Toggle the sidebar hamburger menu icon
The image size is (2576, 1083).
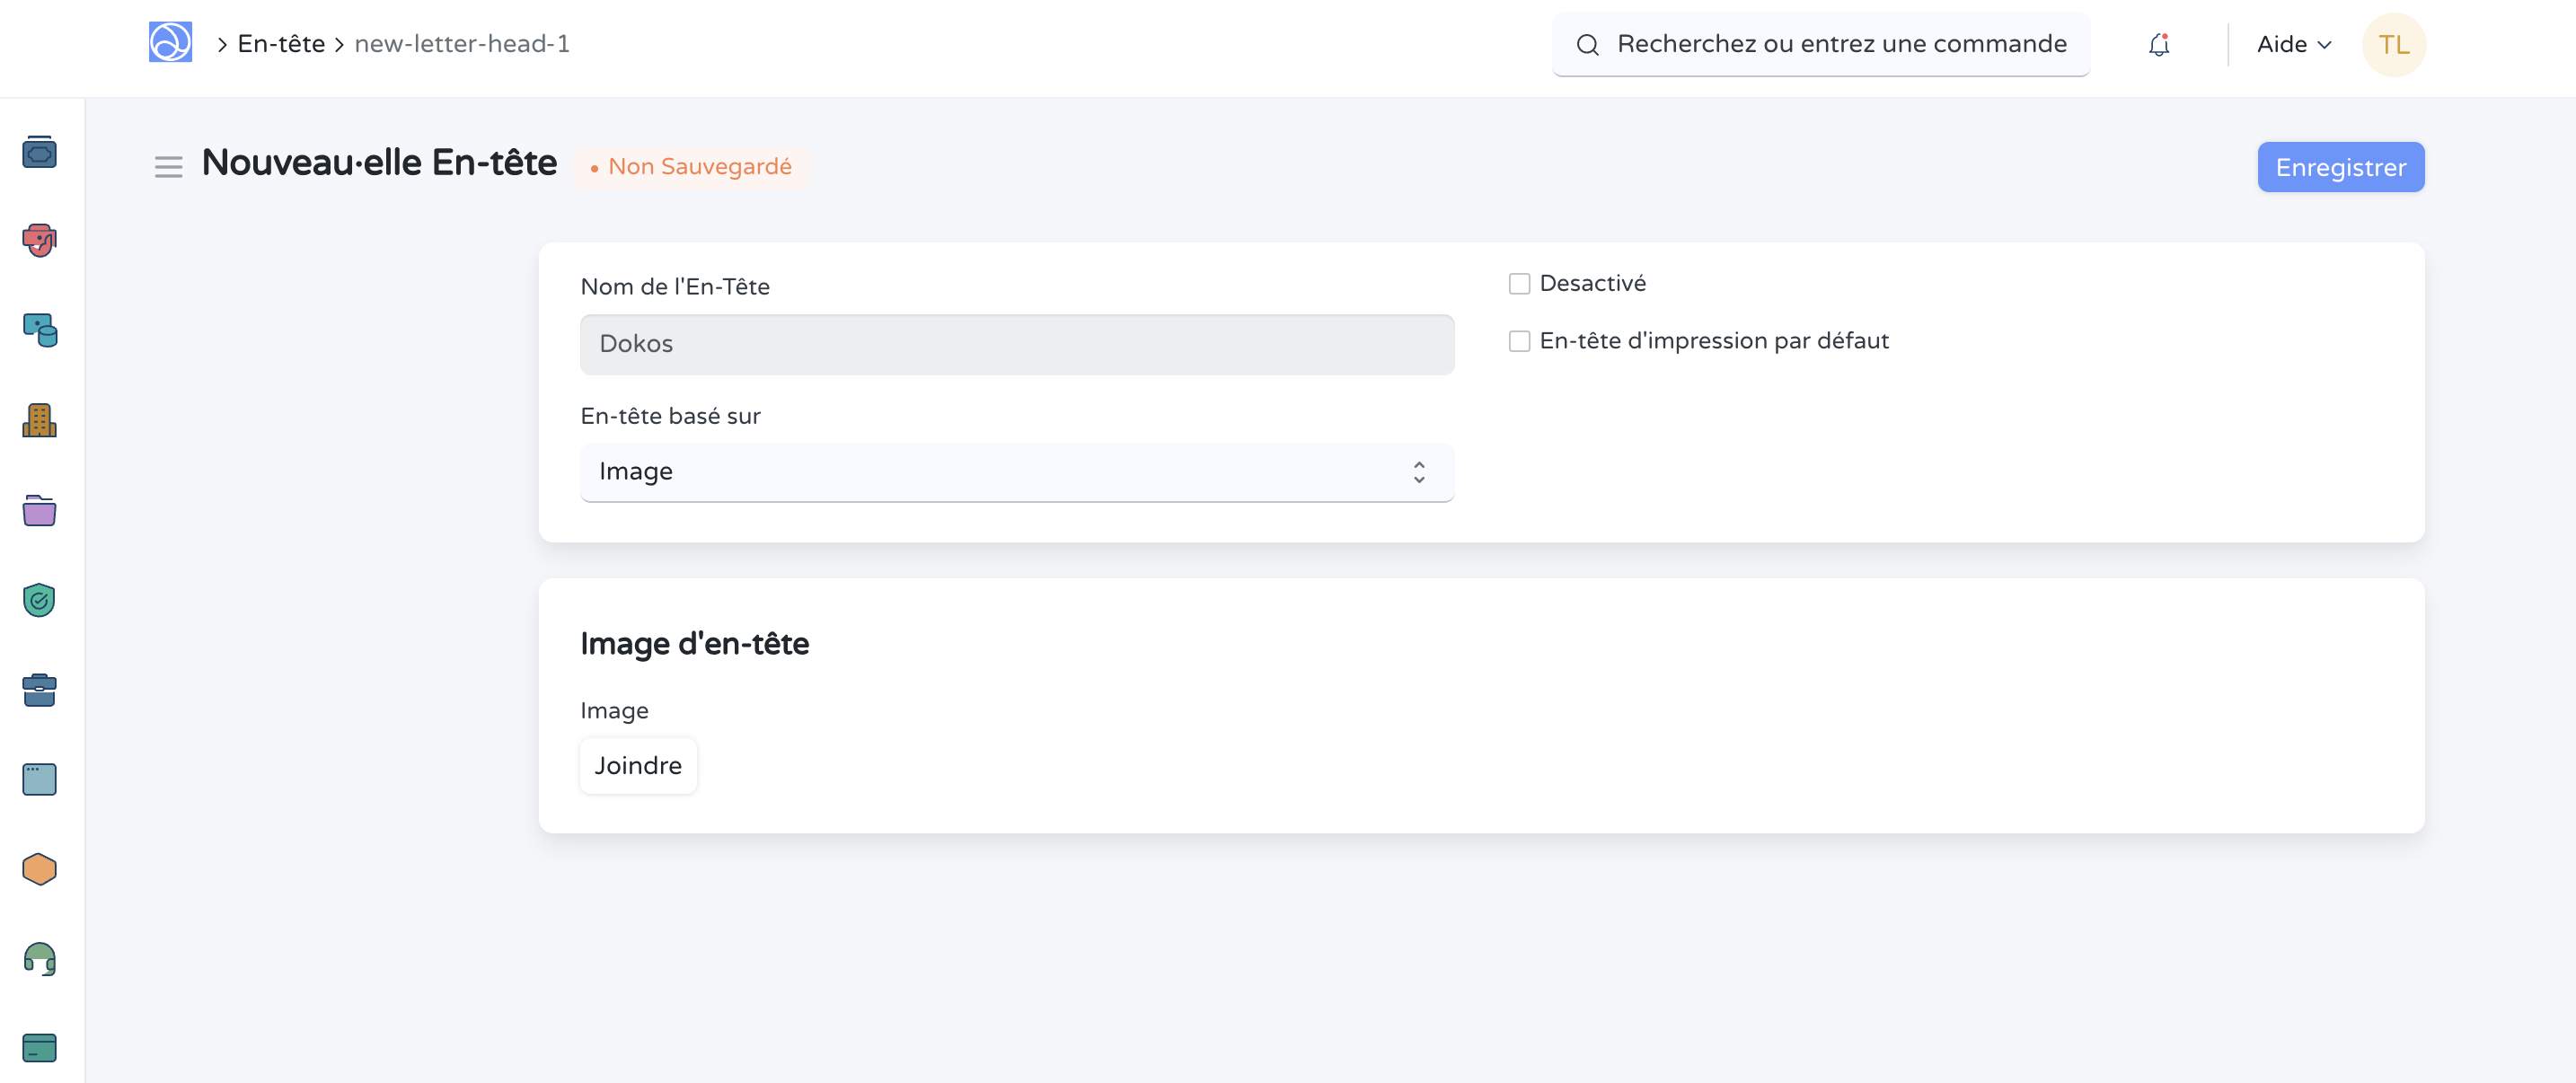coord(168,167)
